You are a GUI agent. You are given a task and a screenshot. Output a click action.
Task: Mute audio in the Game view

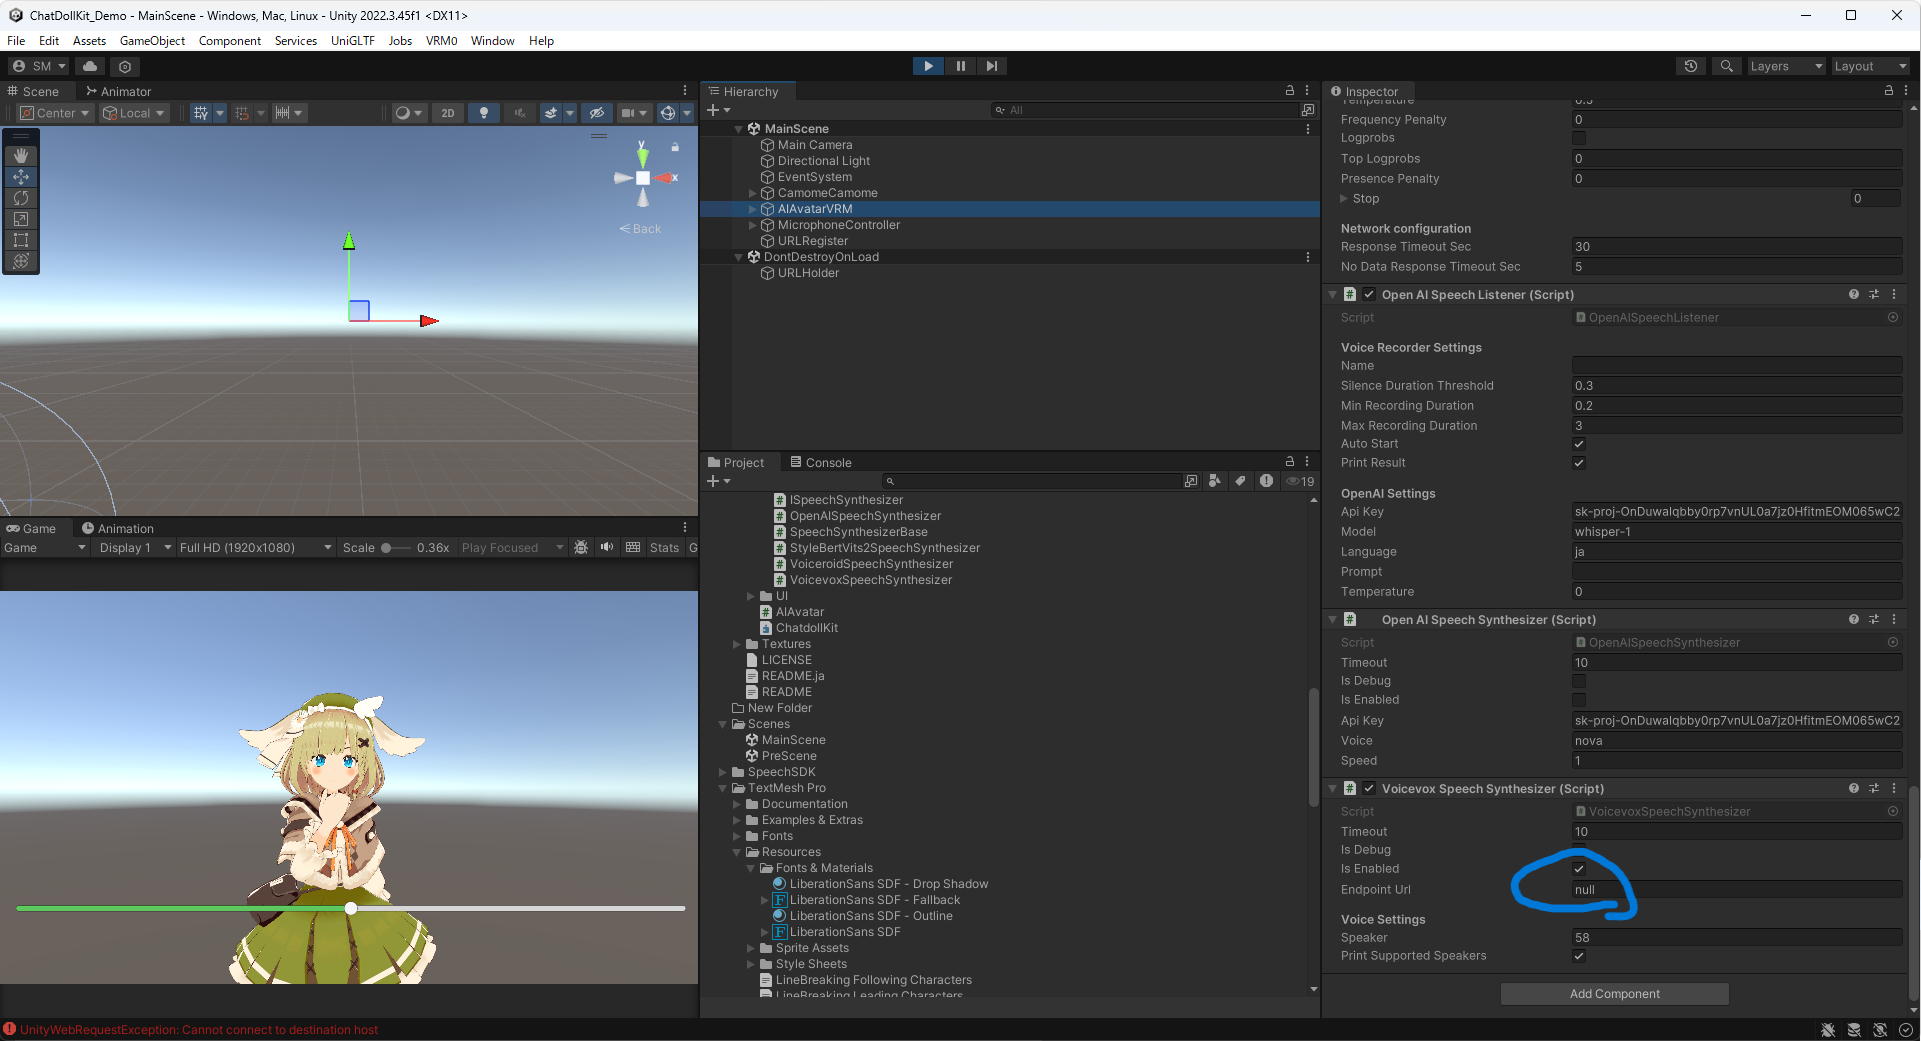(x=607, y=547)
